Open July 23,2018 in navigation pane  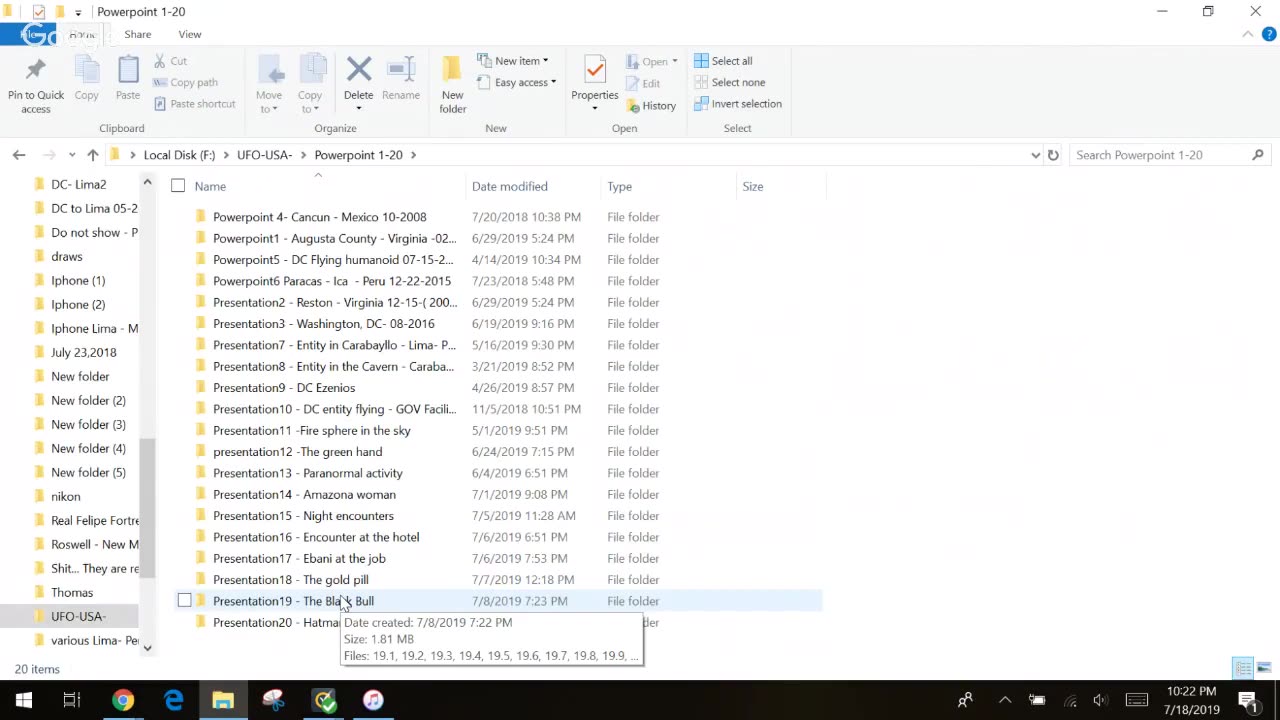click(83, 352)
